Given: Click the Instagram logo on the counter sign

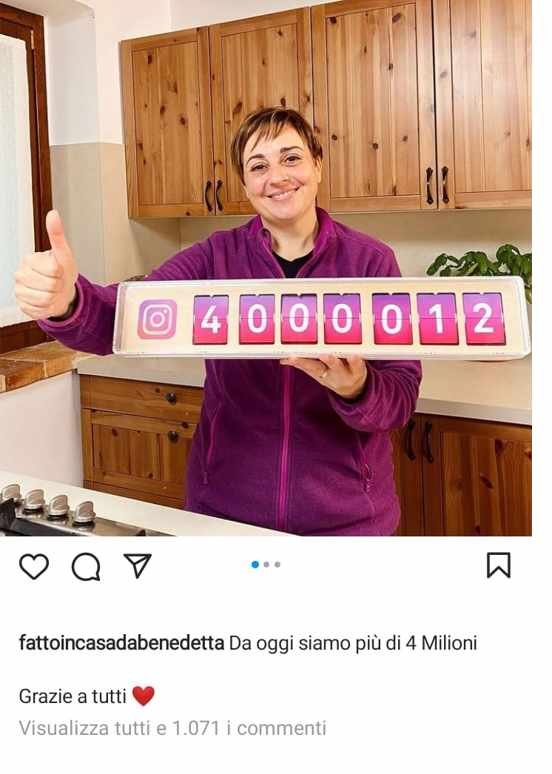Looking at the screenshot, I should (157, 319).
